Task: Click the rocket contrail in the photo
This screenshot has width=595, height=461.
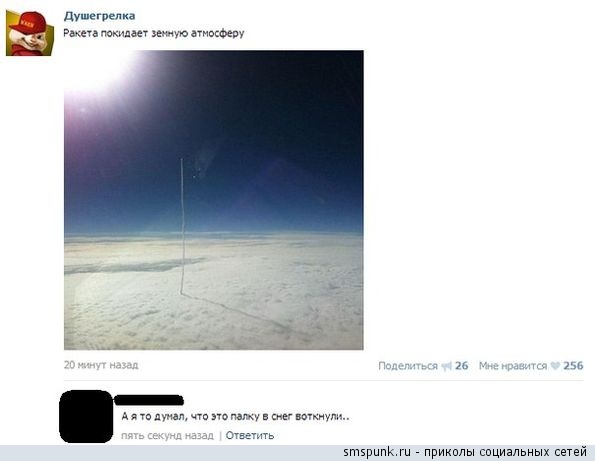Action: pyautogui.click(x=182, y=227)
